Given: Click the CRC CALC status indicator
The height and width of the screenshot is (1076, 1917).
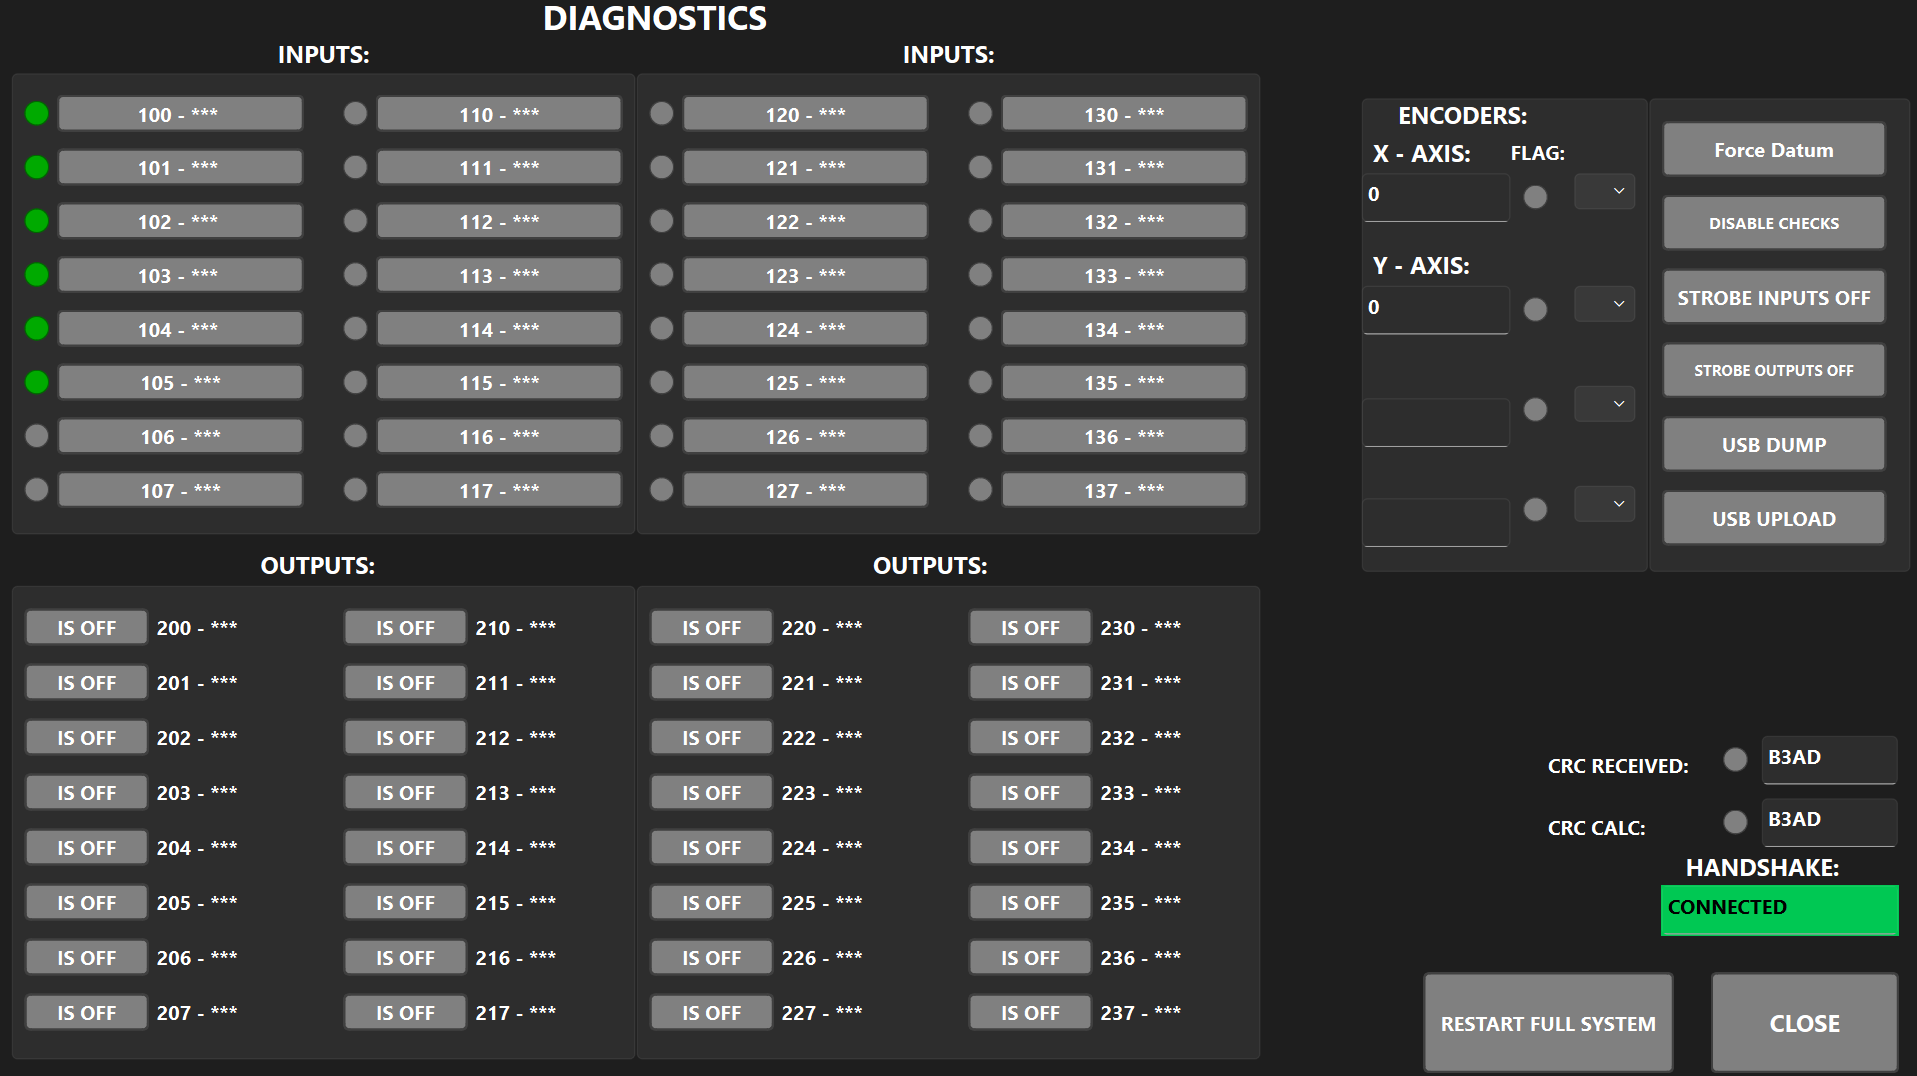Looking at the screenshot, I should [1735, 822].
